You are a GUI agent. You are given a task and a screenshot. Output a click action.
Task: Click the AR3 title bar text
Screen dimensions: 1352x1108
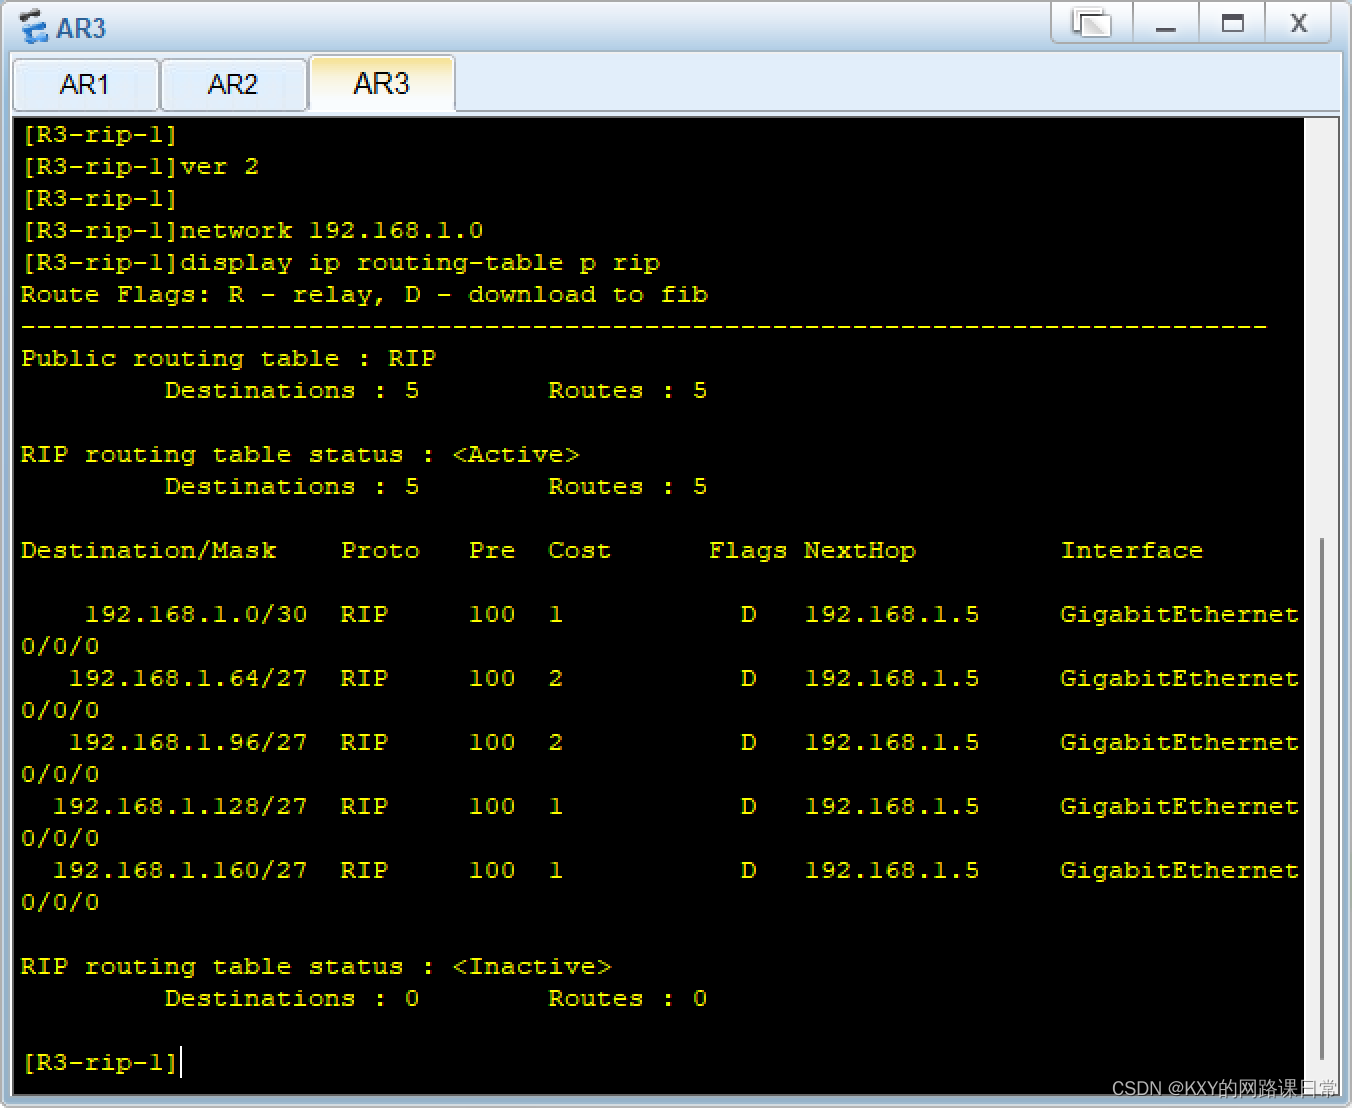pyautogui.click(x=82, y=27)
